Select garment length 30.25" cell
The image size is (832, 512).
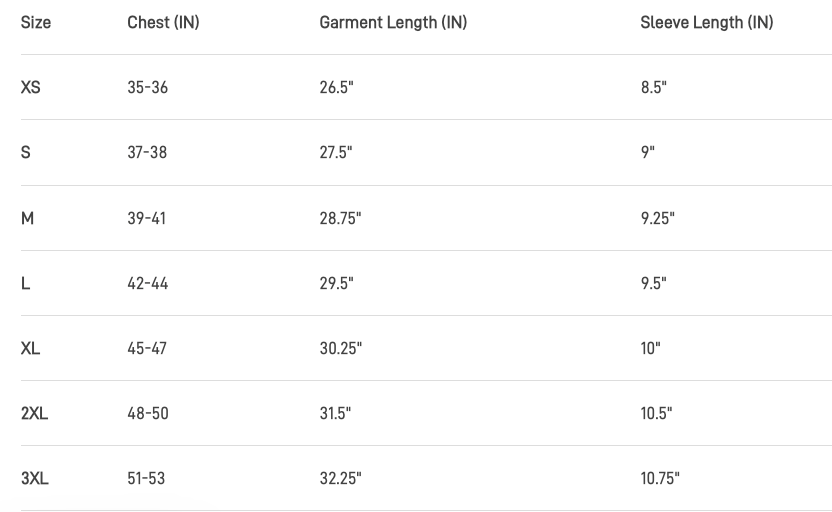341,349
